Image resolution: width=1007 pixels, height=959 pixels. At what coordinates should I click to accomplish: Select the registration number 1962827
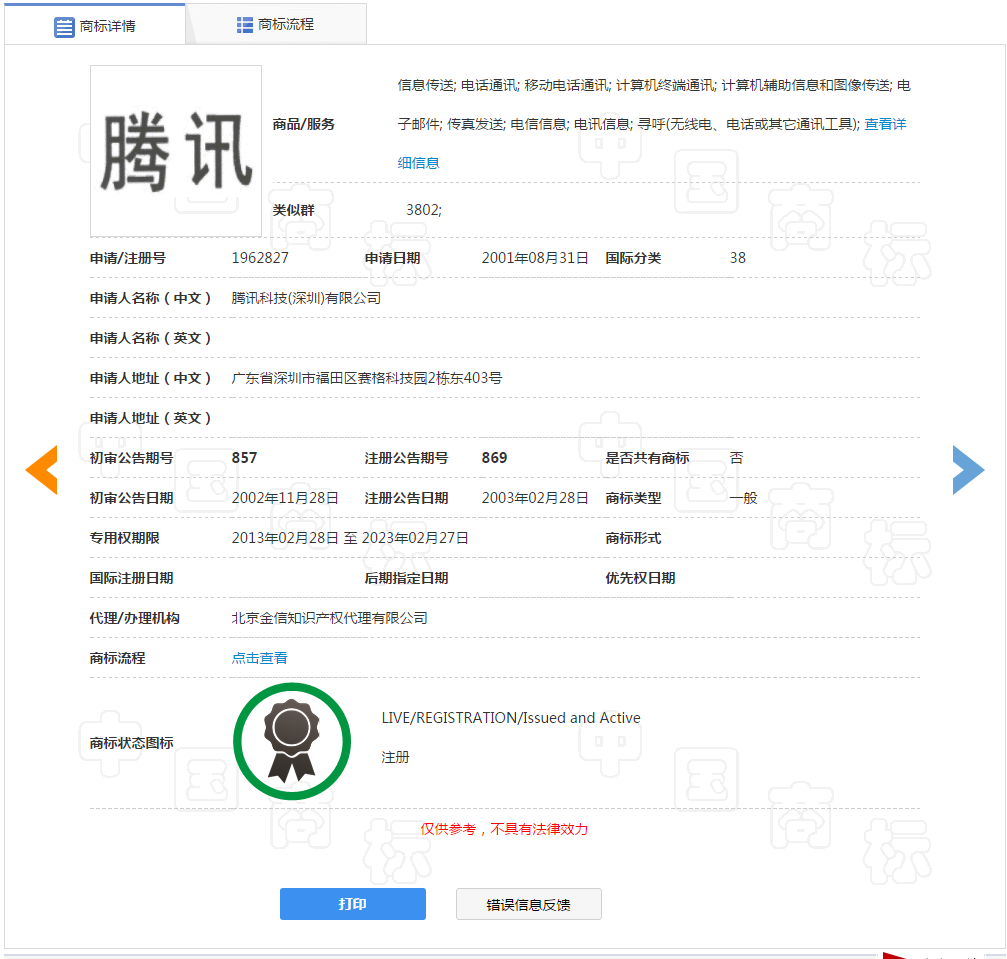pyautogui.click(x=260, y=258)
